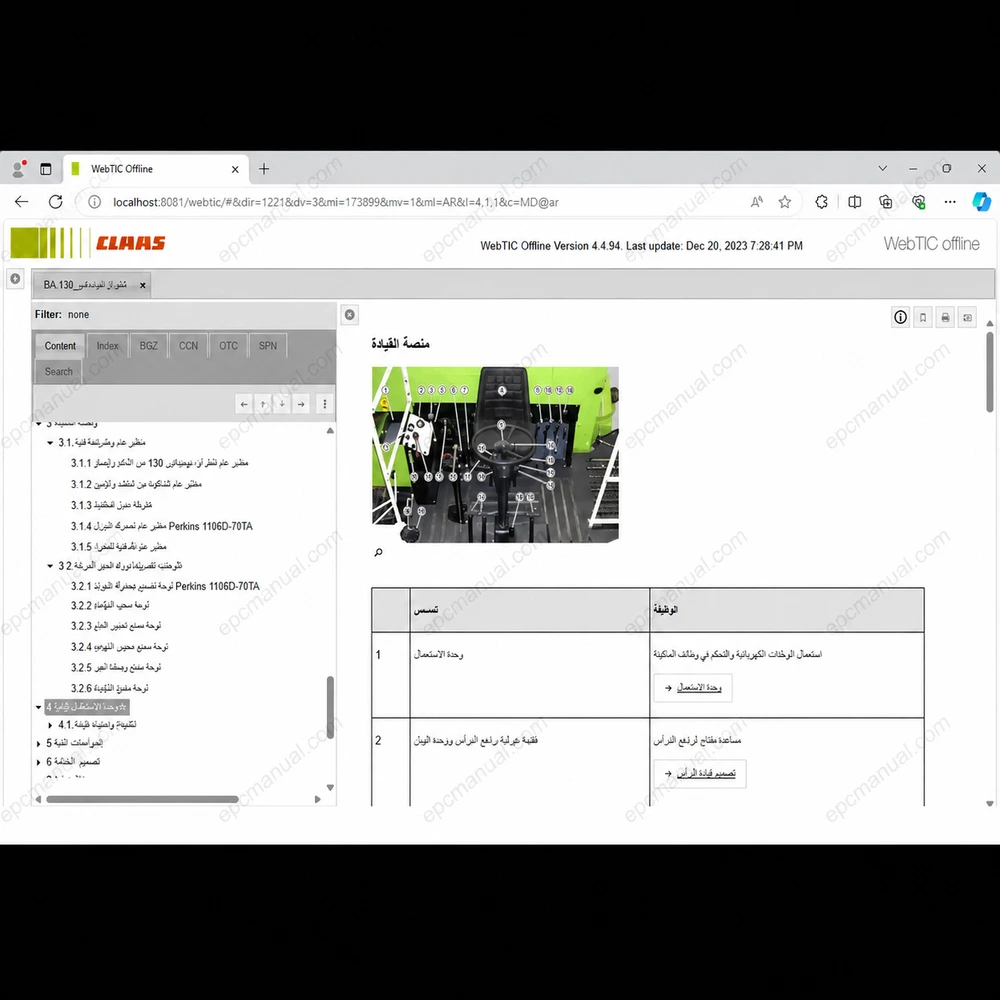Viewport: 1000px width, 1000px height.
Task: Open tree item 3.2.6
Action: (110, 688)
